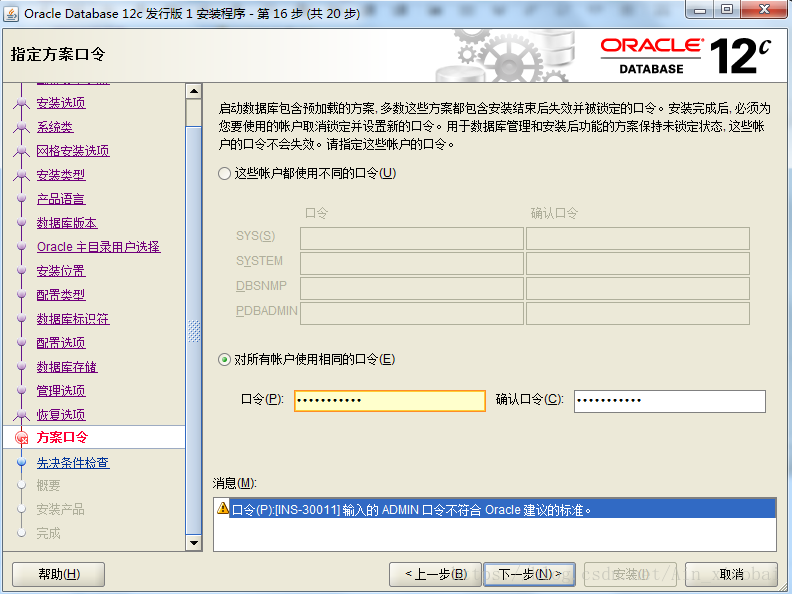The image size is (792, 594).
Task: Click sidebar scrollbar down arrow
Action: pos(194,543)
